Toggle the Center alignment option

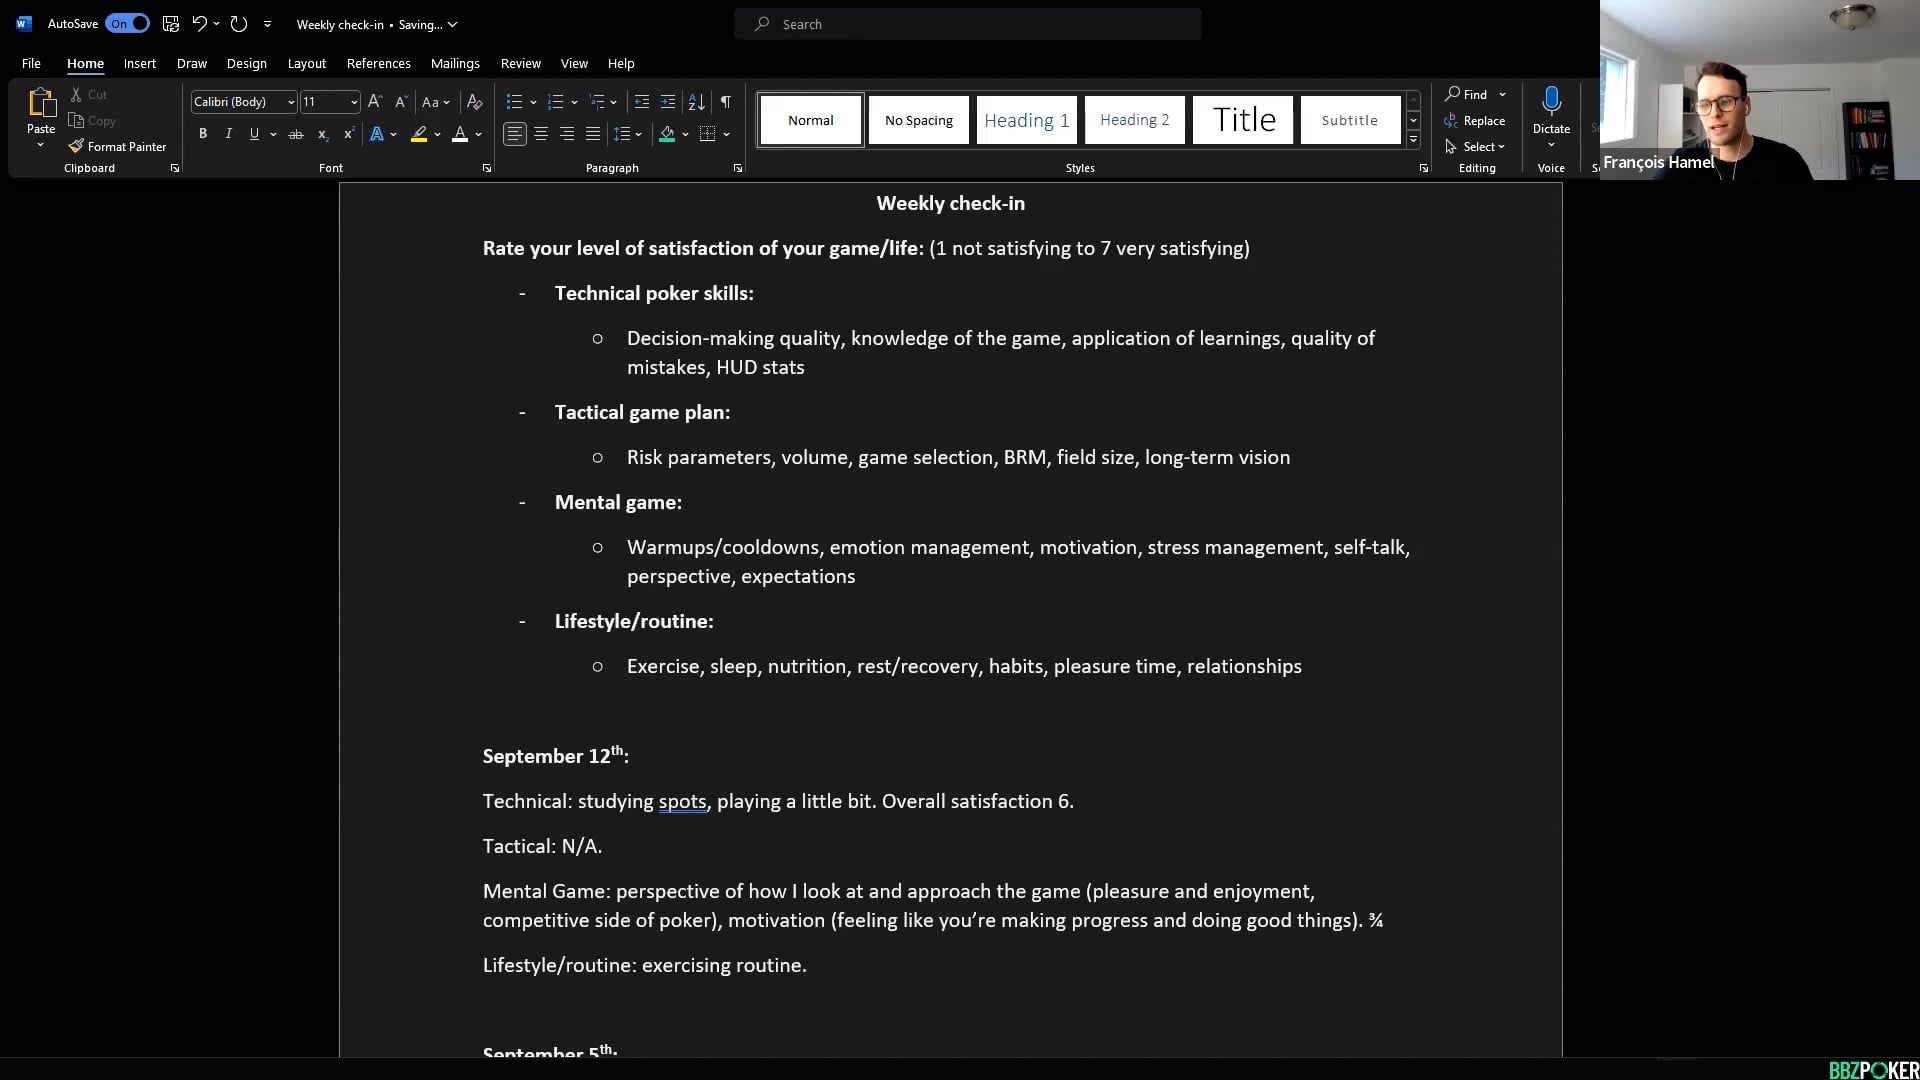click(x=540, y=133)
